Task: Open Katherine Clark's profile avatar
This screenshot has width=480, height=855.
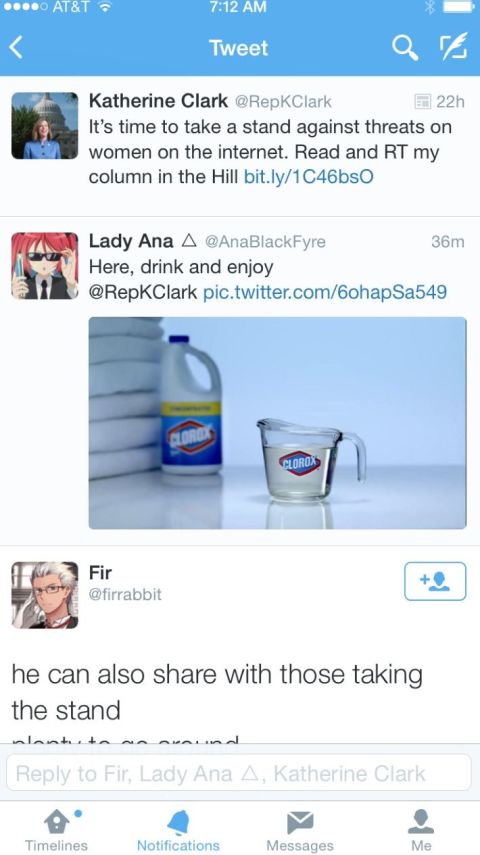Action: (45, 125)
